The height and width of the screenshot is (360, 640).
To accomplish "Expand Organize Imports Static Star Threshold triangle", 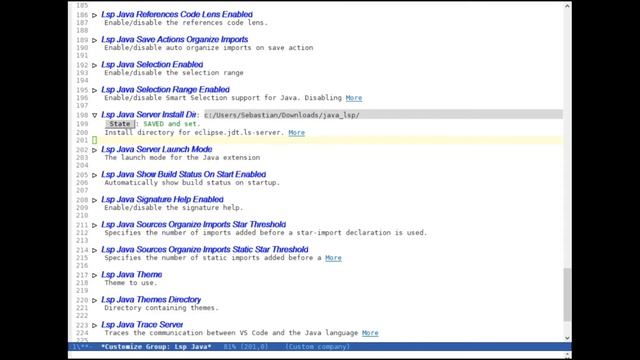I will coord(94,250).
